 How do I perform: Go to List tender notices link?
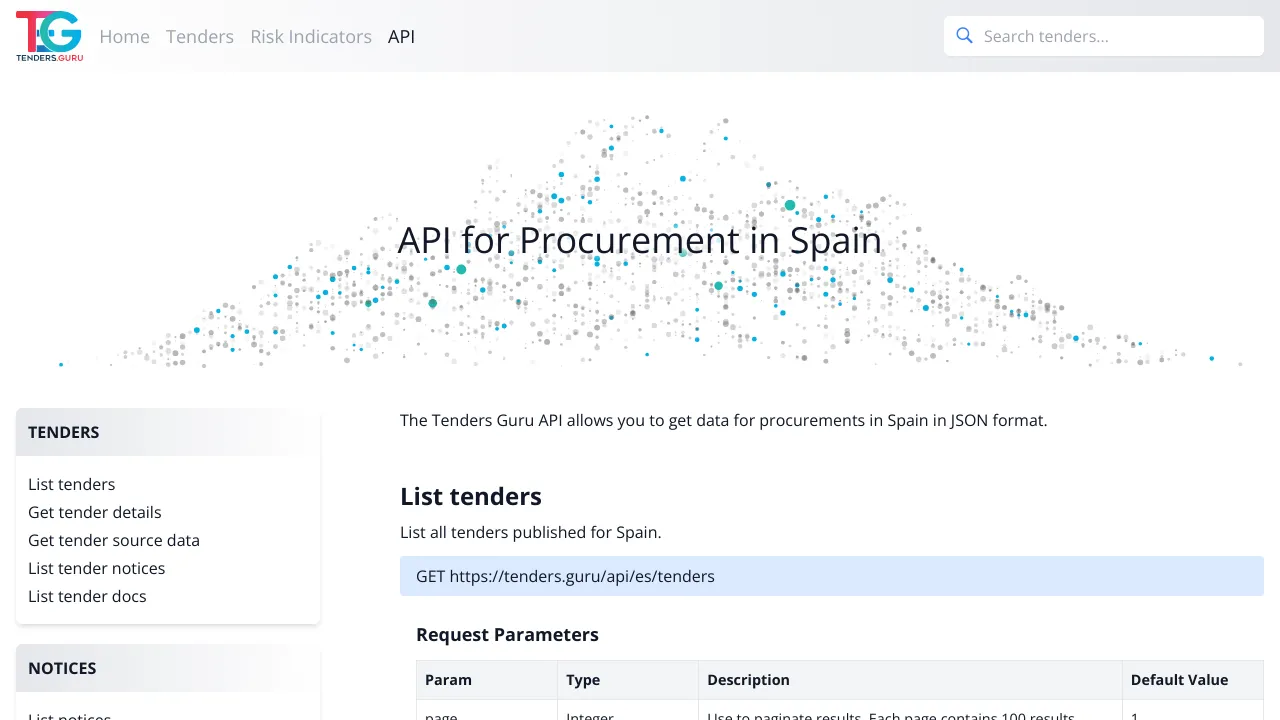[x=97, y=568]
